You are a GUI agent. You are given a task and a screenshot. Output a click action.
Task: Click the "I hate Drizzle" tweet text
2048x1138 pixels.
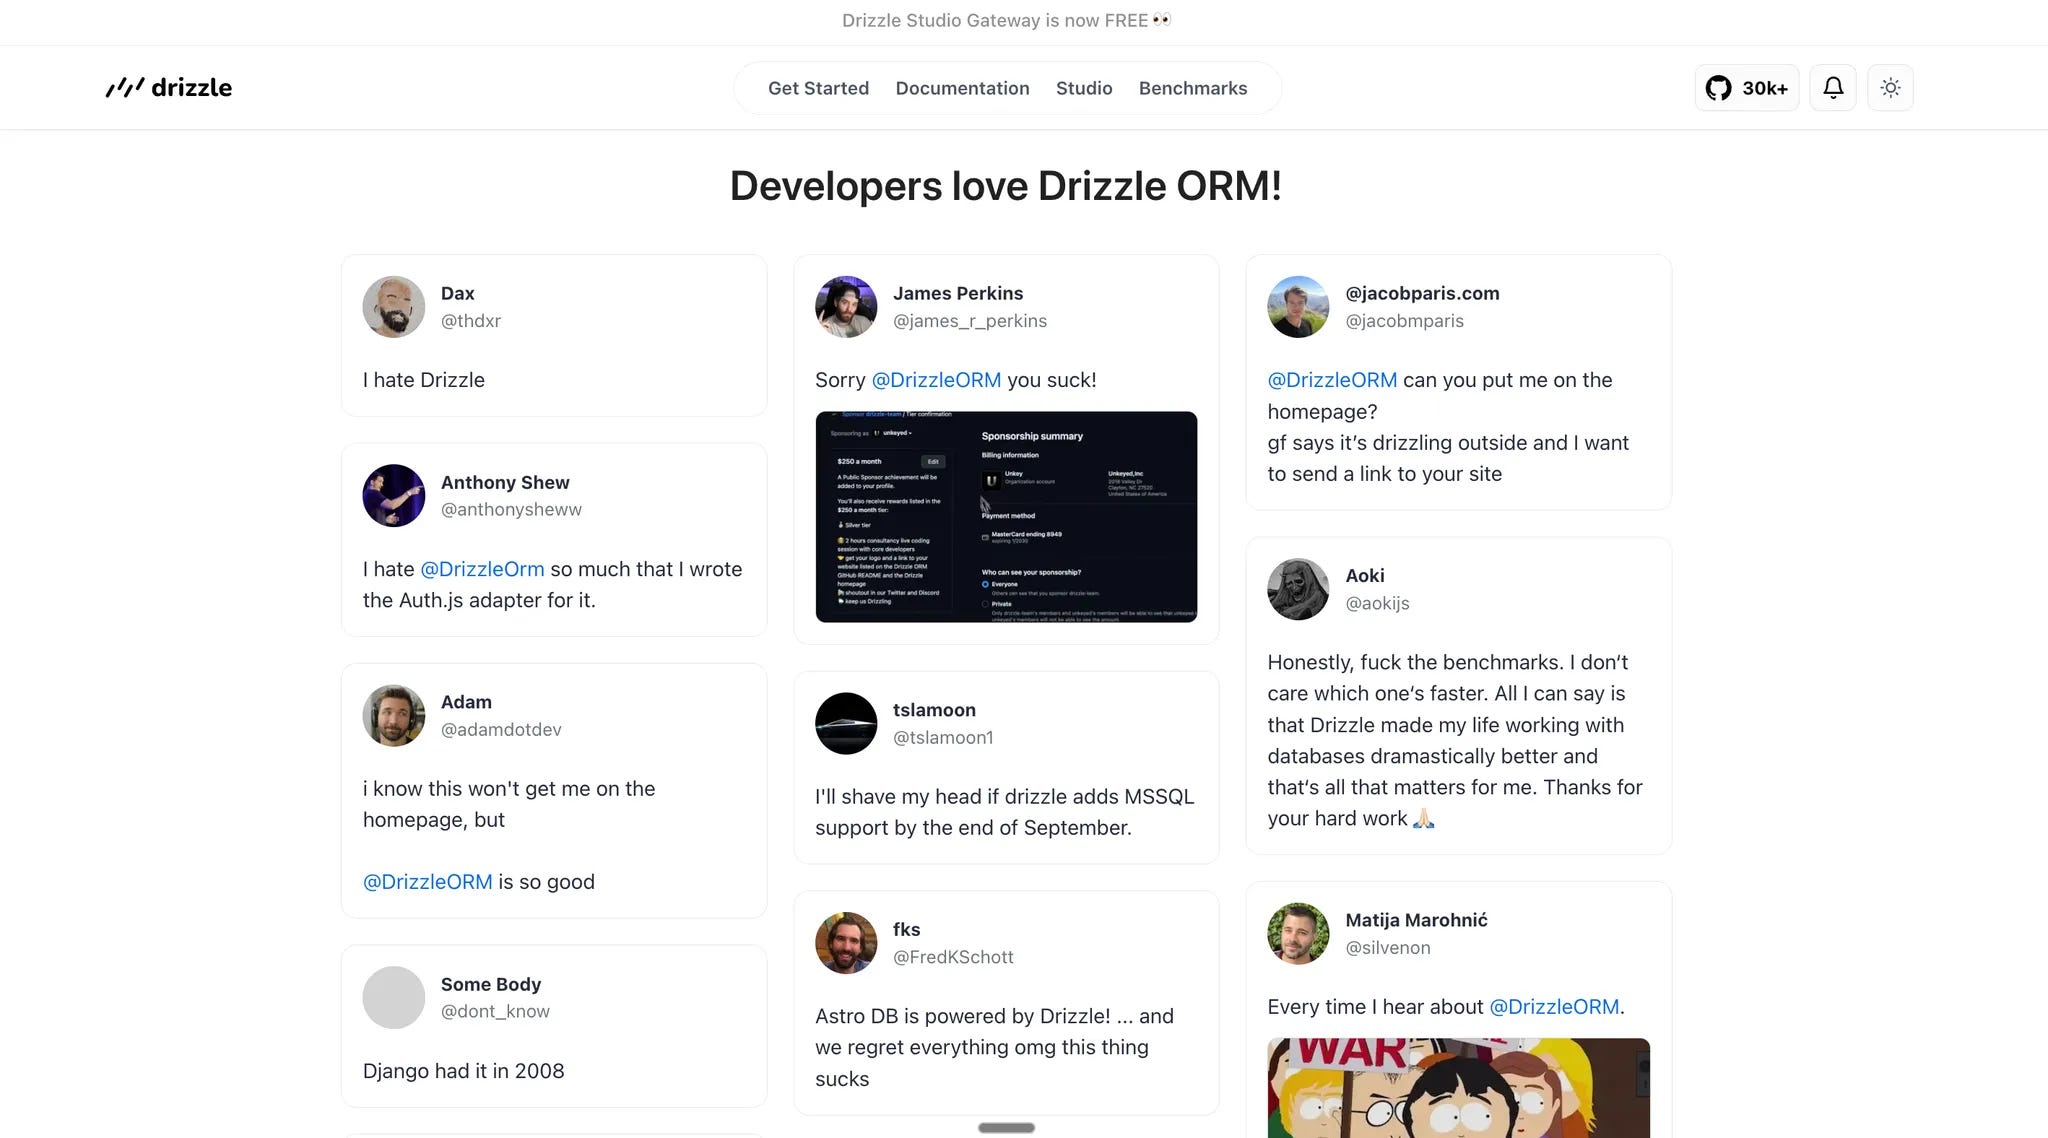point(423,380)
